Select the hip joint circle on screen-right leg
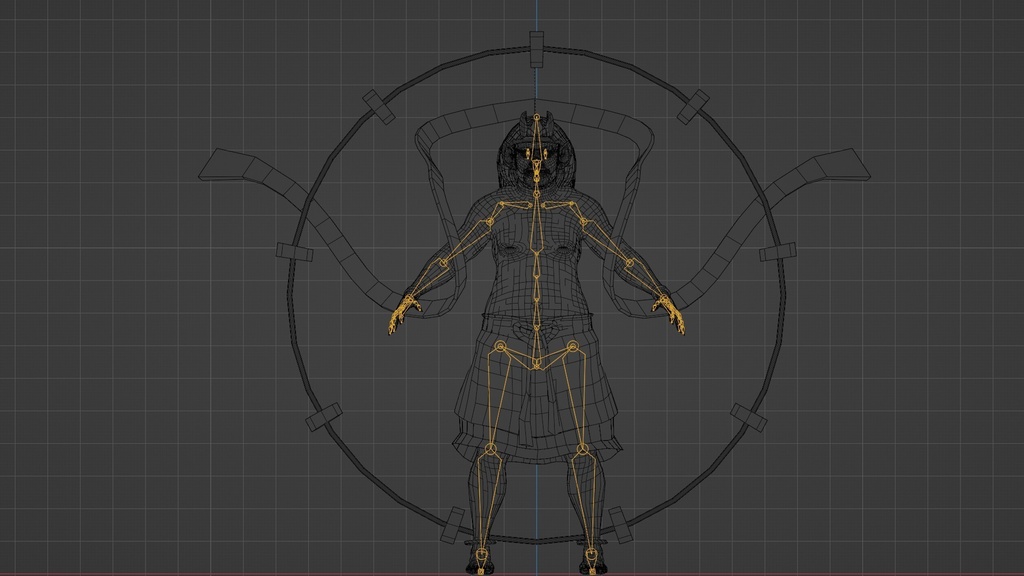1024x576 pixels. pos(573,347)
